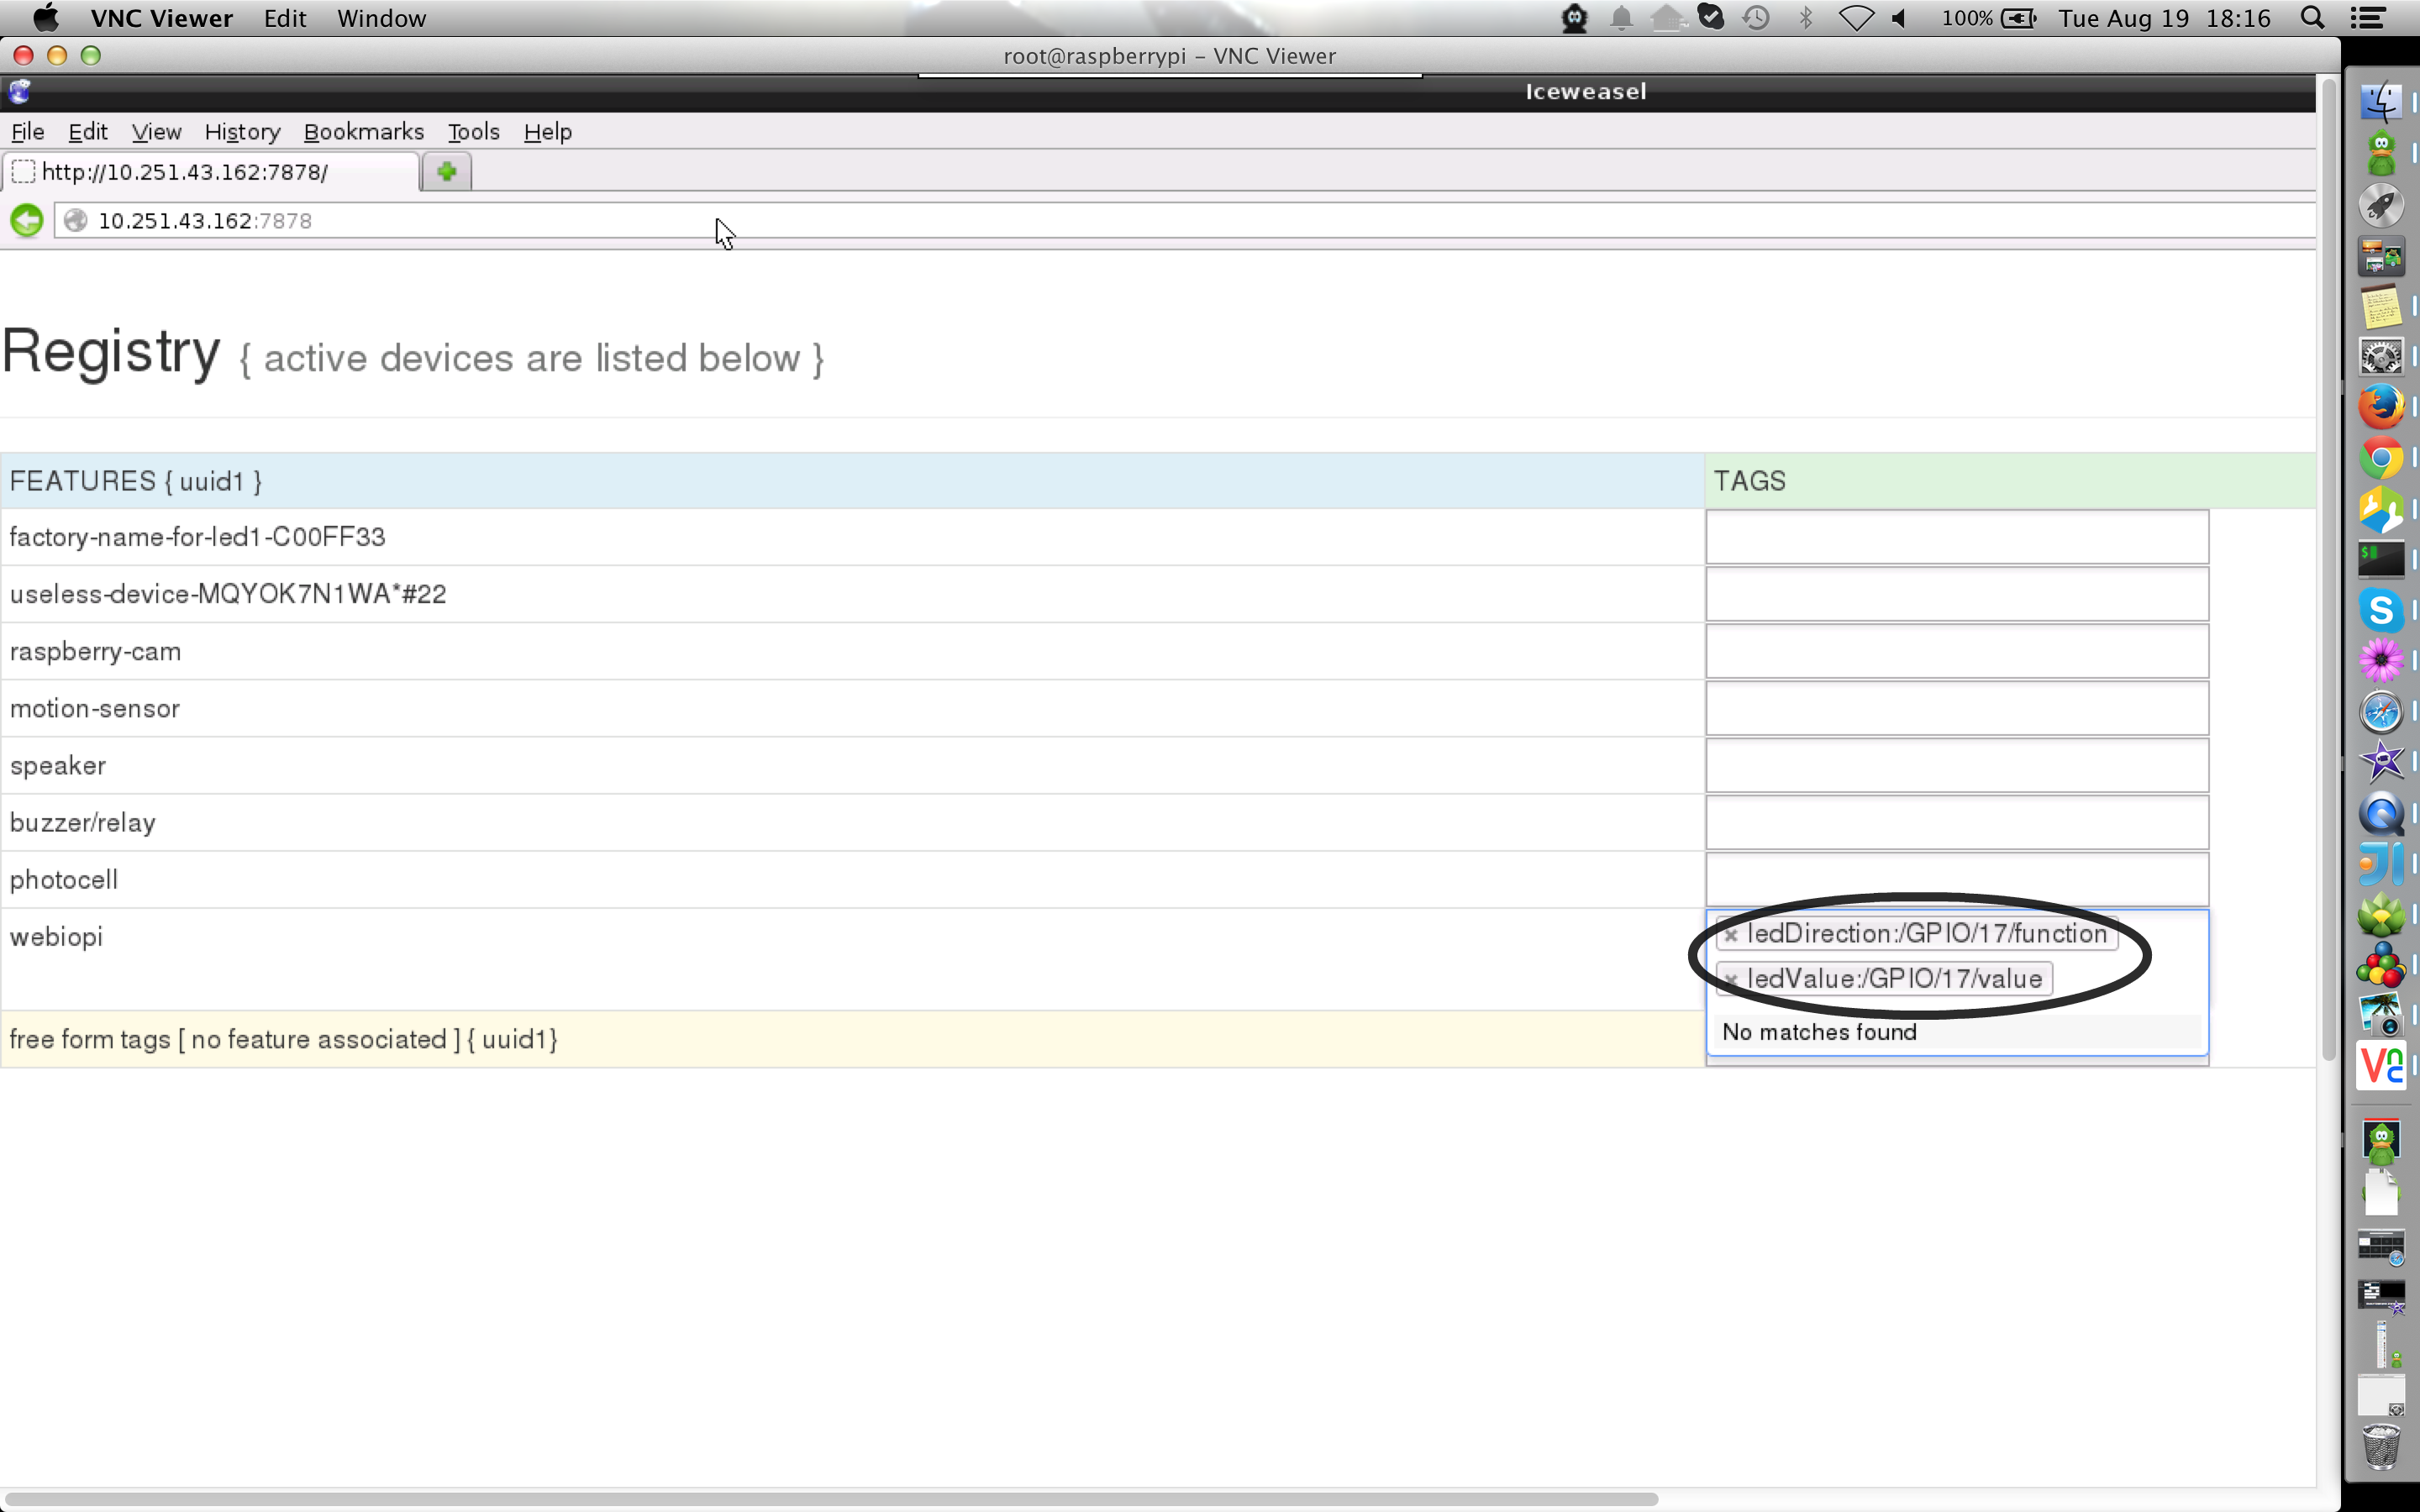The image size is (2420, 1512).
Task: Open Google Chrome from the dock
Action: [x=2381, y=459]
